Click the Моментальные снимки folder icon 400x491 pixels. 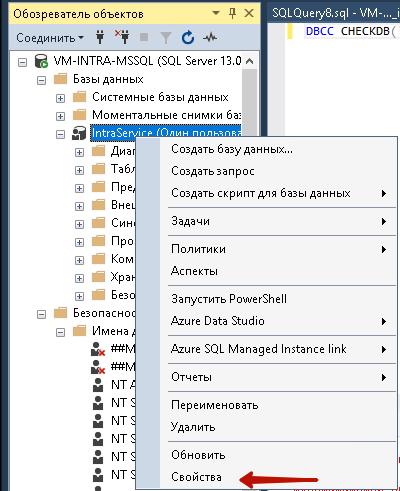[x=80, y=115]
